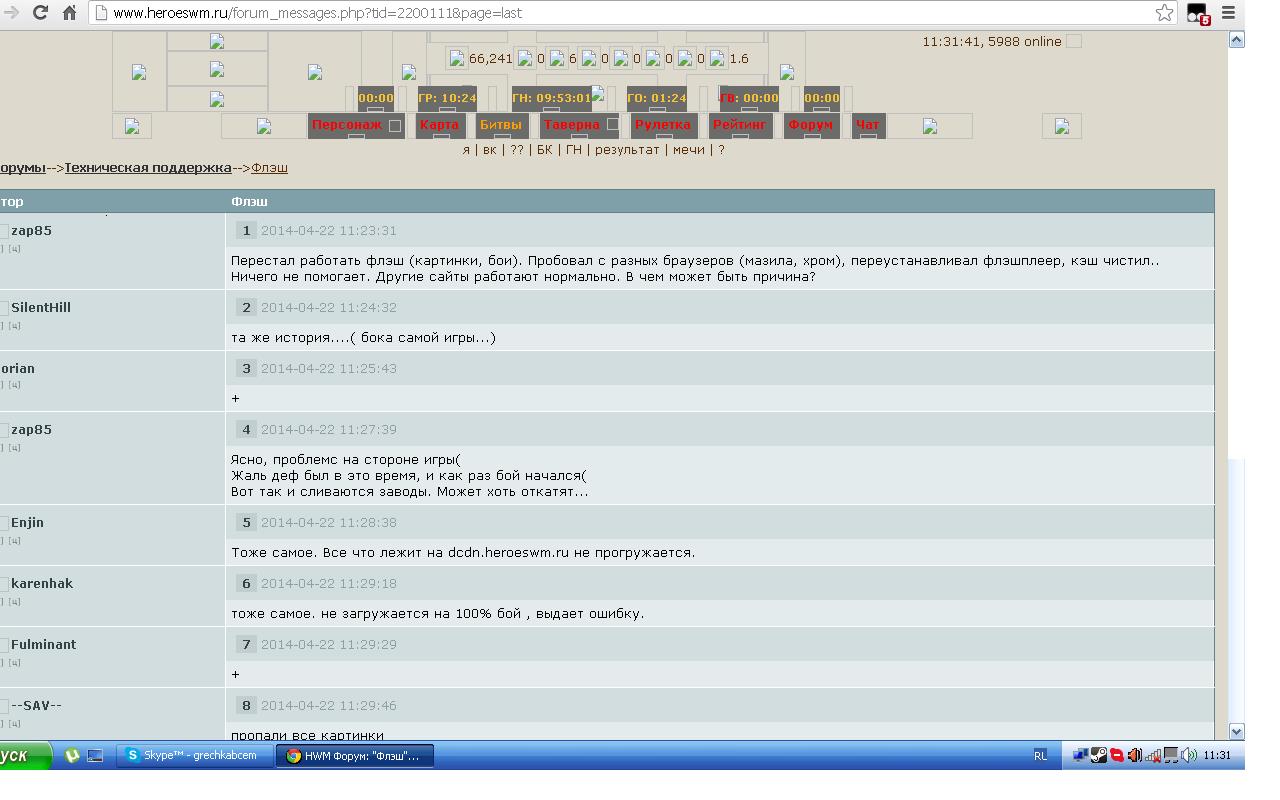Click the 'мечи' shortcut link
Screen dimensions: 1280x800
point(688,150)
